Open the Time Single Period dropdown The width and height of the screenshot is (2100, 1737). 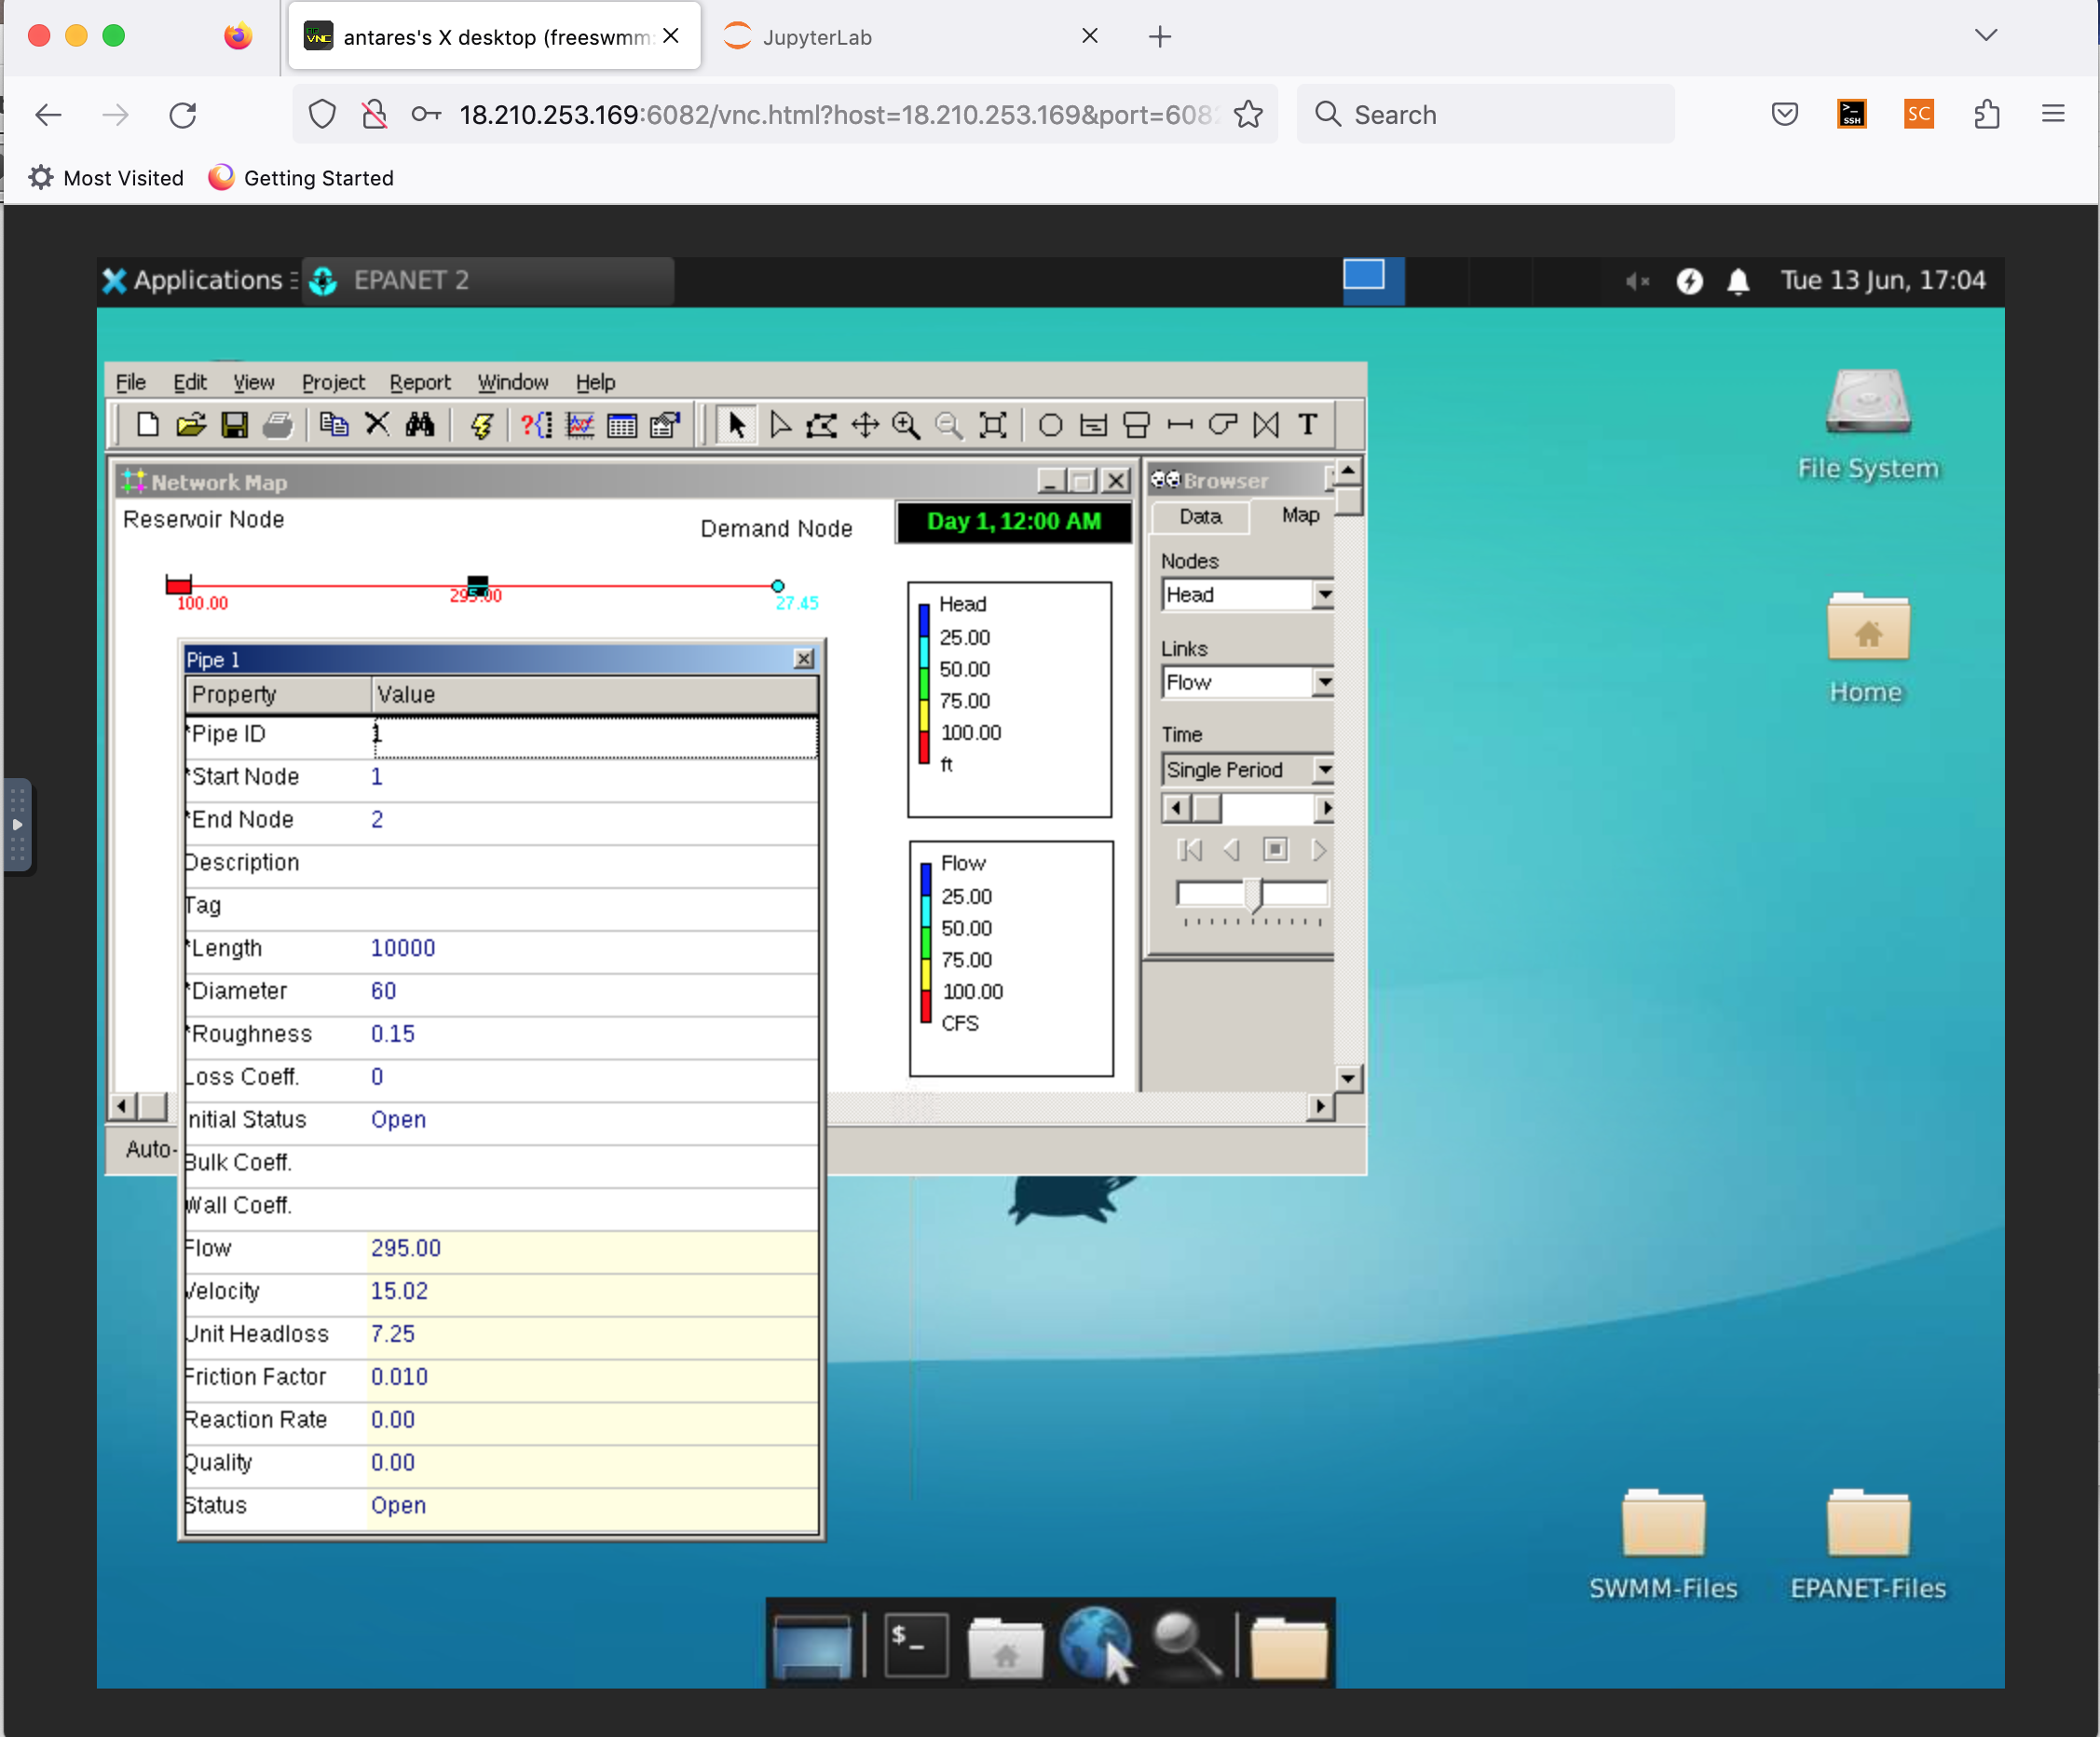point(1324,770)
